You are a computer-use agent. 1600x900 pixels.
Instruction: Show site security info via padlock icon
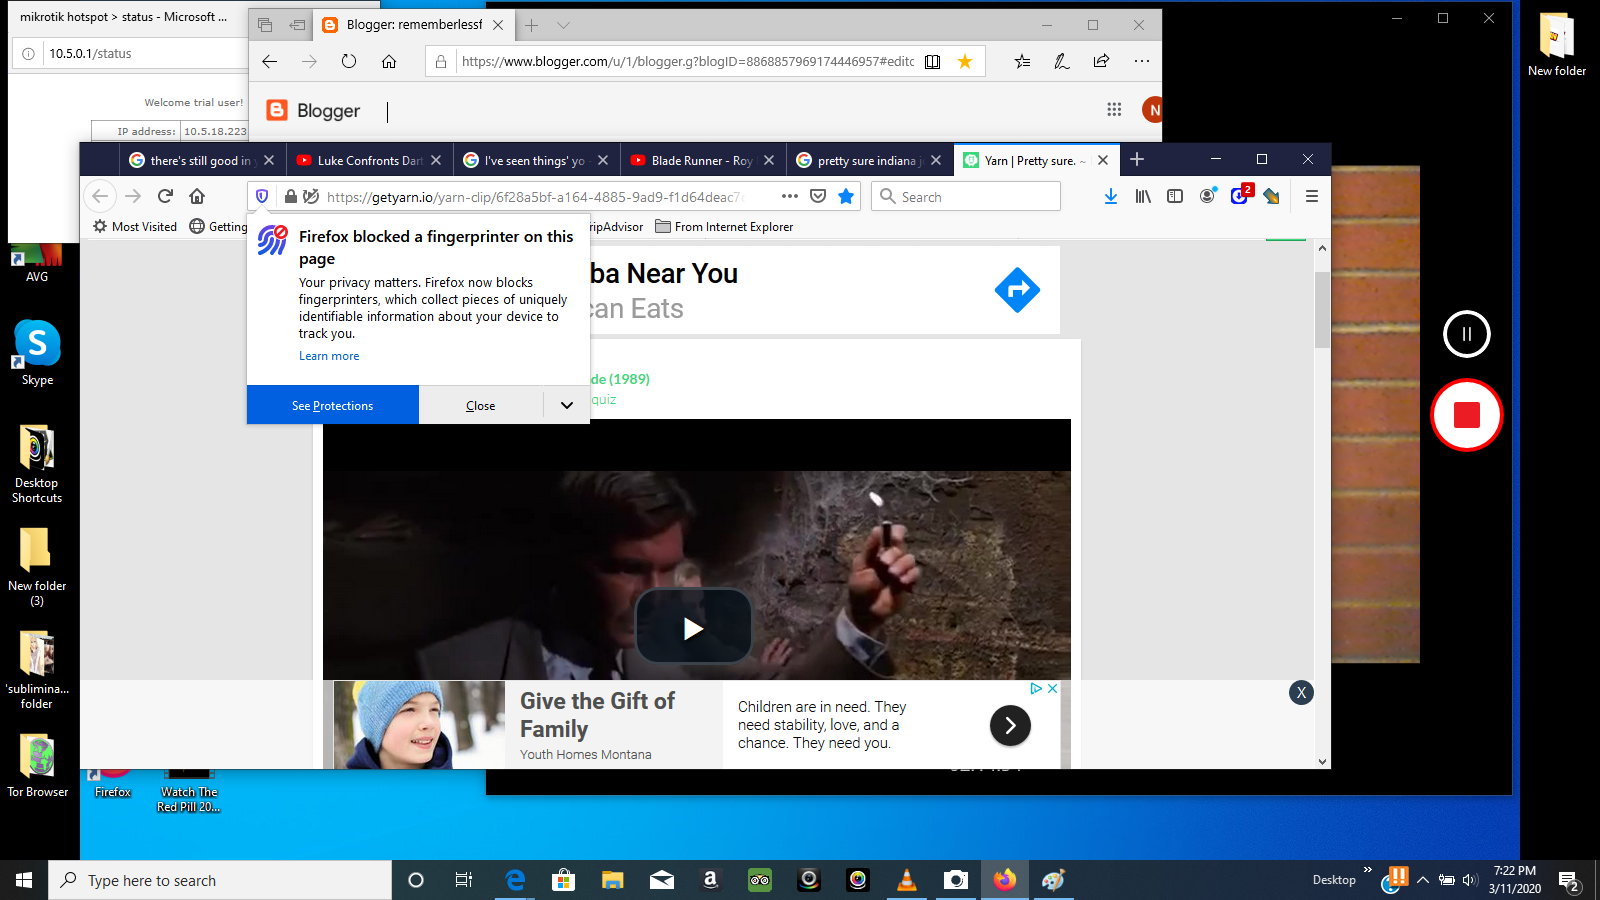tap(290, 197)
